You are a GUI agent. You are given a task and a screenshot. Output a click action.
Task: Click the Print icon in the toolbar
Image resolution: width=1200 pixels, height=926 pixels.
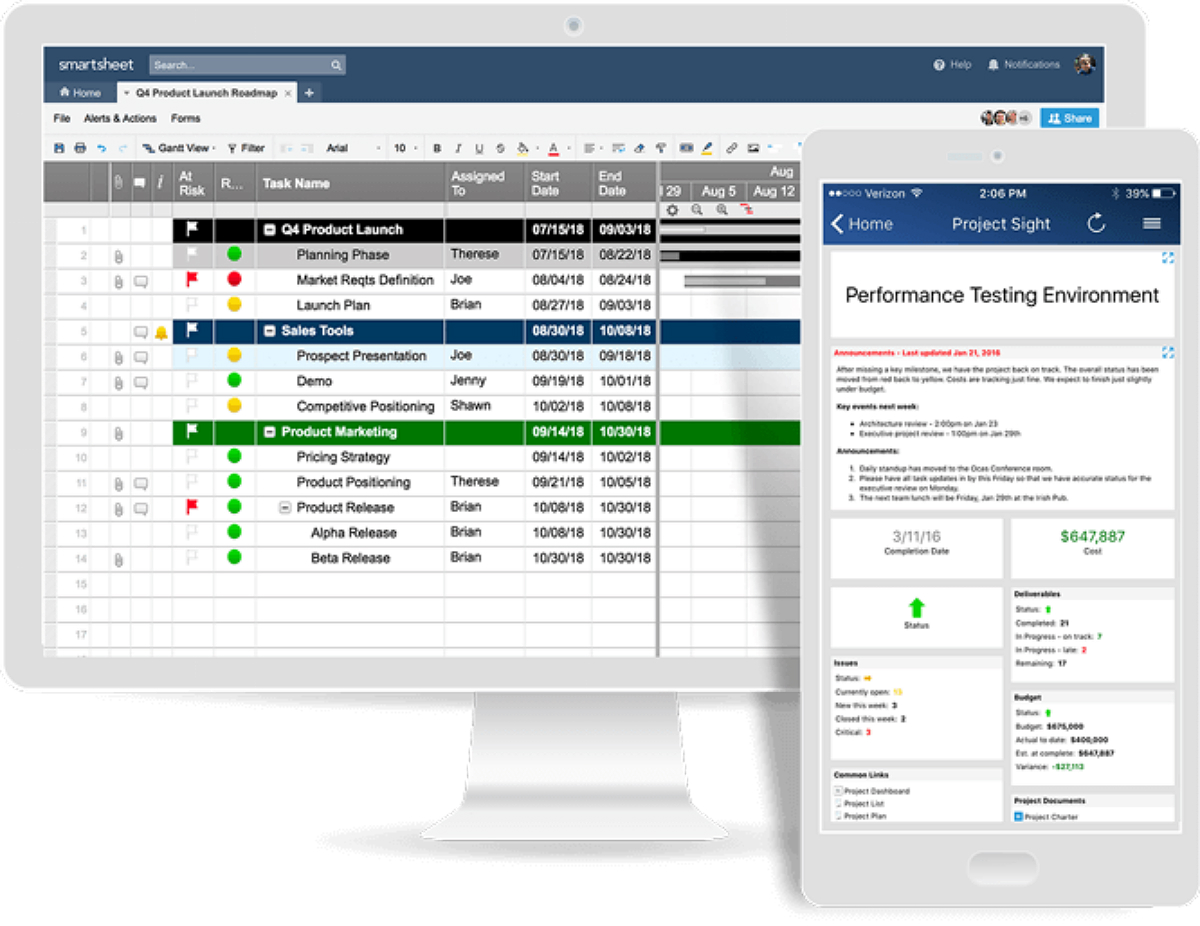pos(80,148)
